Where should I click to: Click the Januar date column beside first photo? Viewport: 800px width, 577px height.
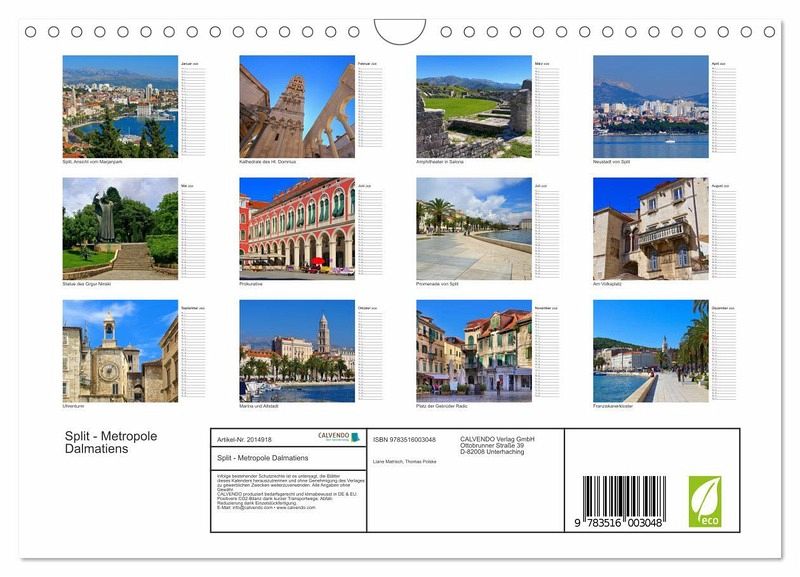[x=192, y=108]
